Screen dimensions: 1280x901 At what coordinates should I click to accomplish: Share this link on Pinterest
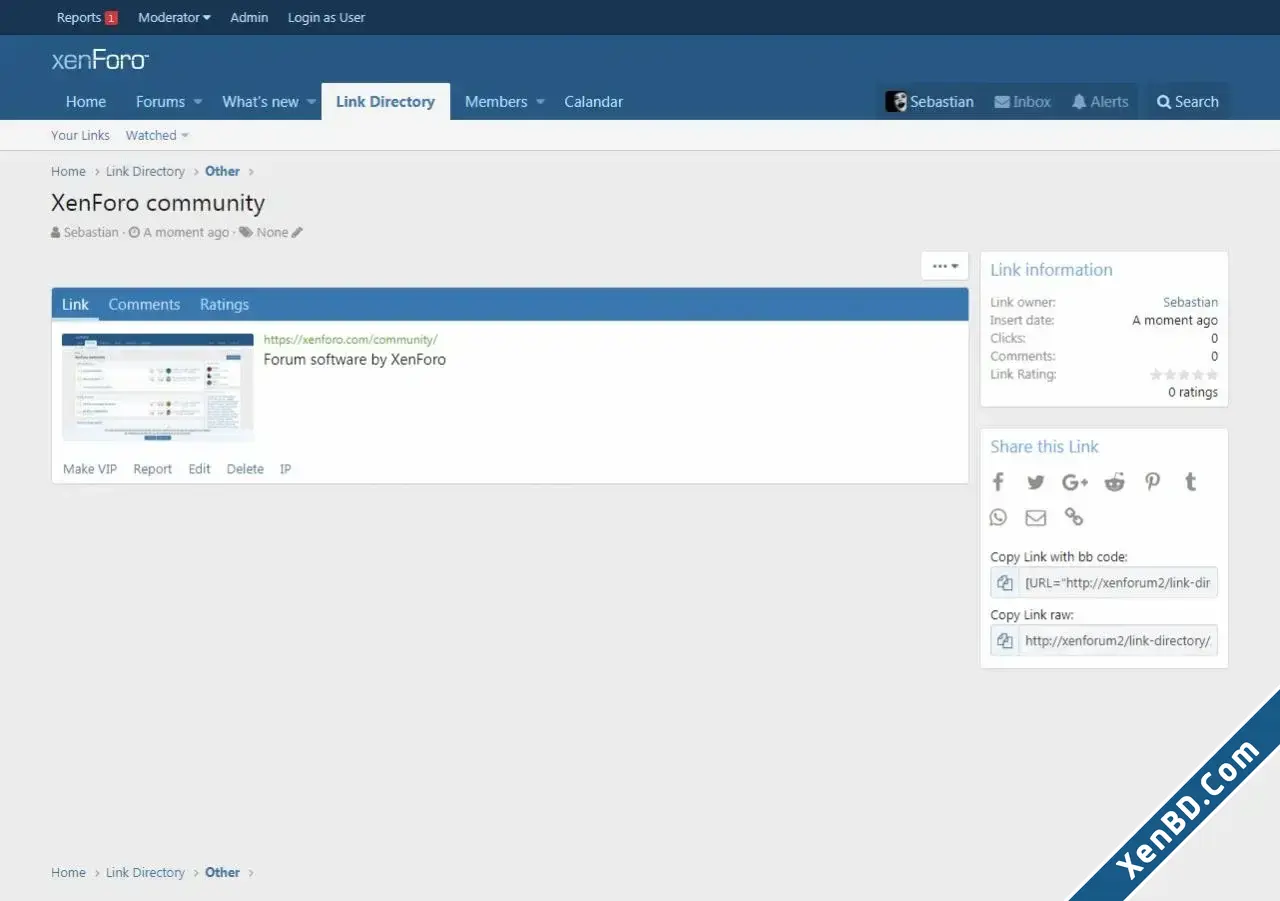[1153, 482]
